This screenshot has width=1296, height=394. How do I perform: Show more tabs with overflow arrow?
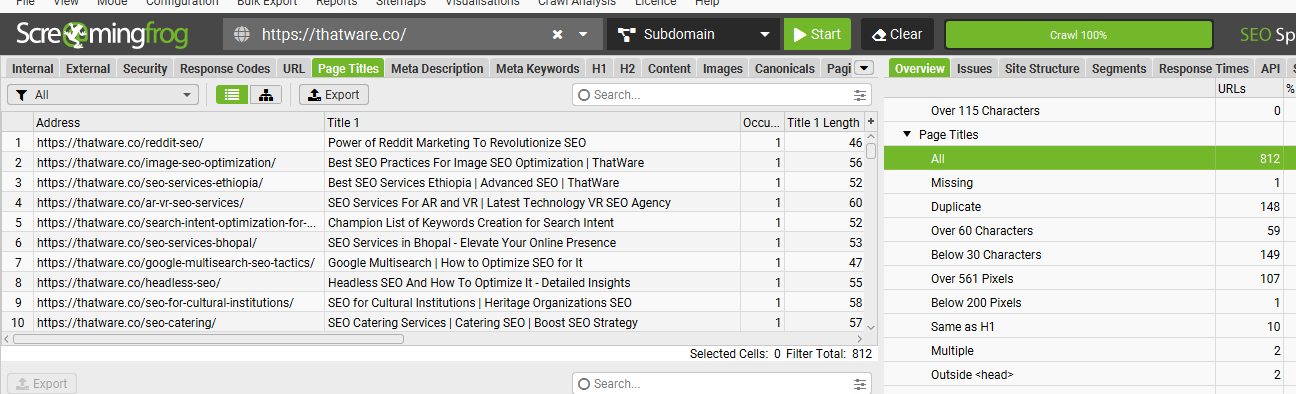tap(865, 68)
